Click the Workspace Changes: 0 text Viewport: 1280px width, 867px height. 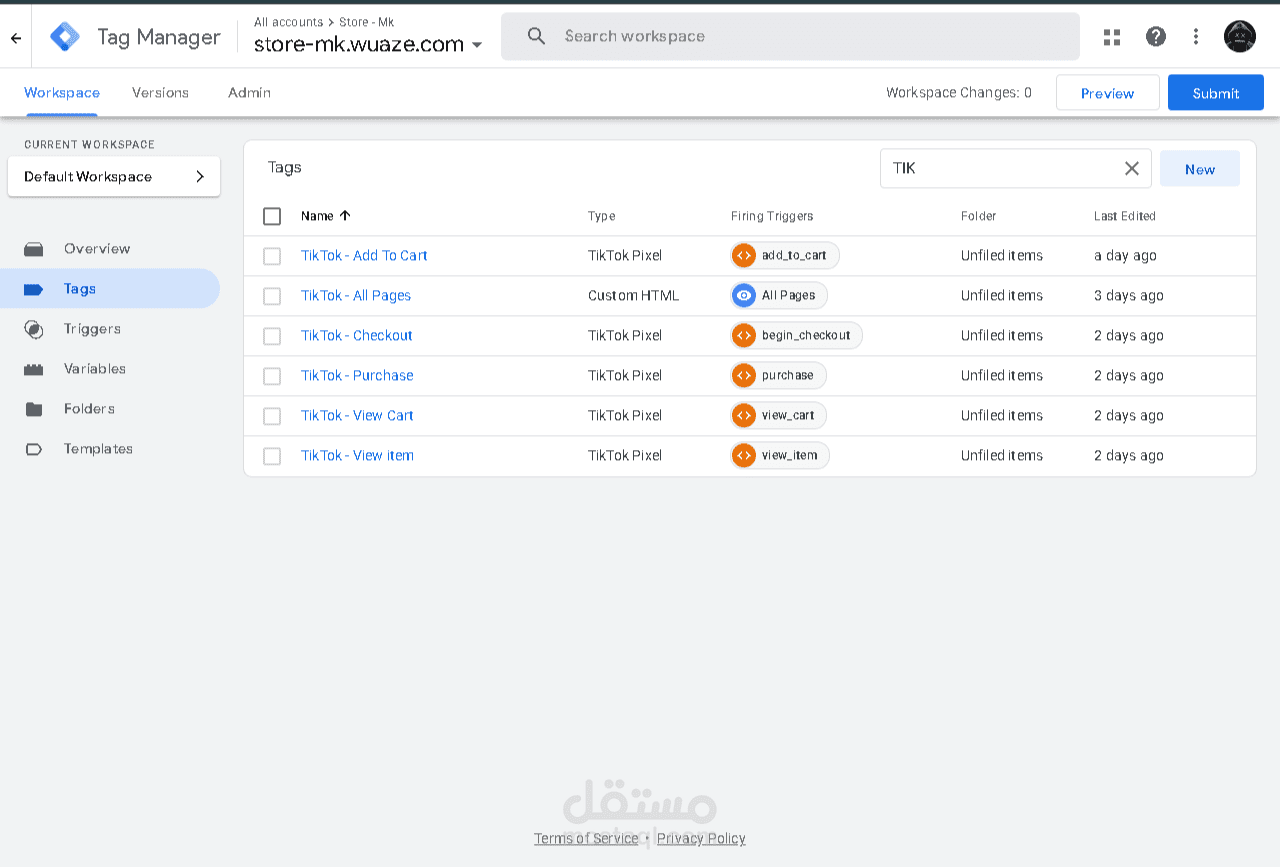[x=959, y=92]
